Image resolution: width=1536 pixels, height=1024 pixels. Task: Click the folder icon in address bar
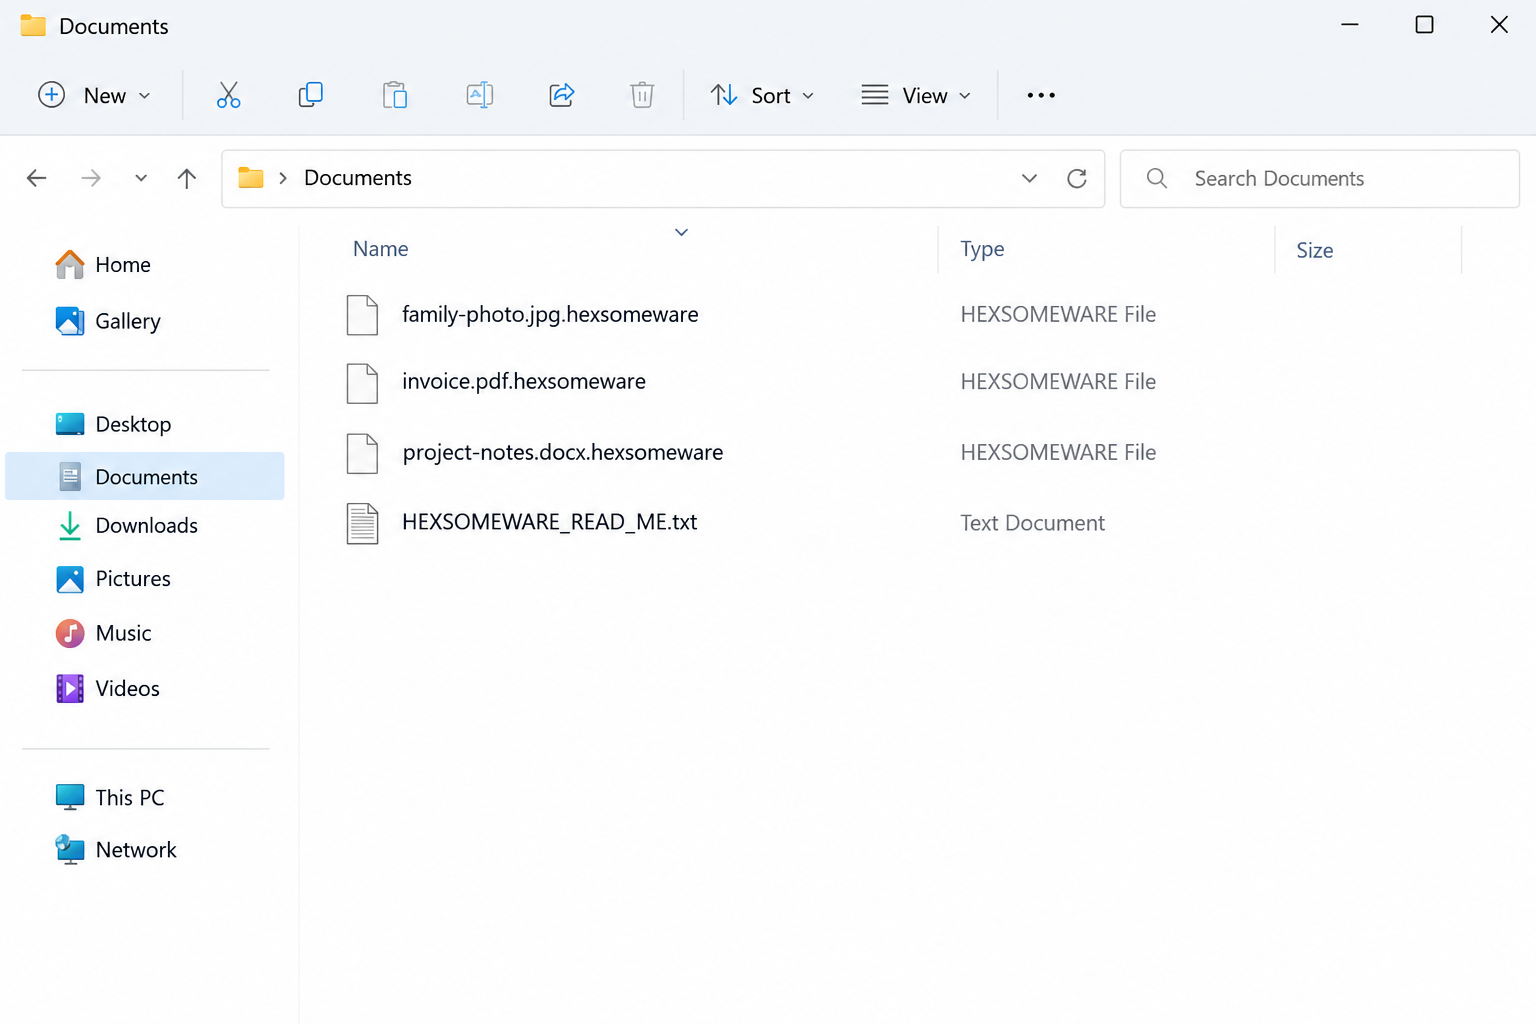(x=251, y=178)
